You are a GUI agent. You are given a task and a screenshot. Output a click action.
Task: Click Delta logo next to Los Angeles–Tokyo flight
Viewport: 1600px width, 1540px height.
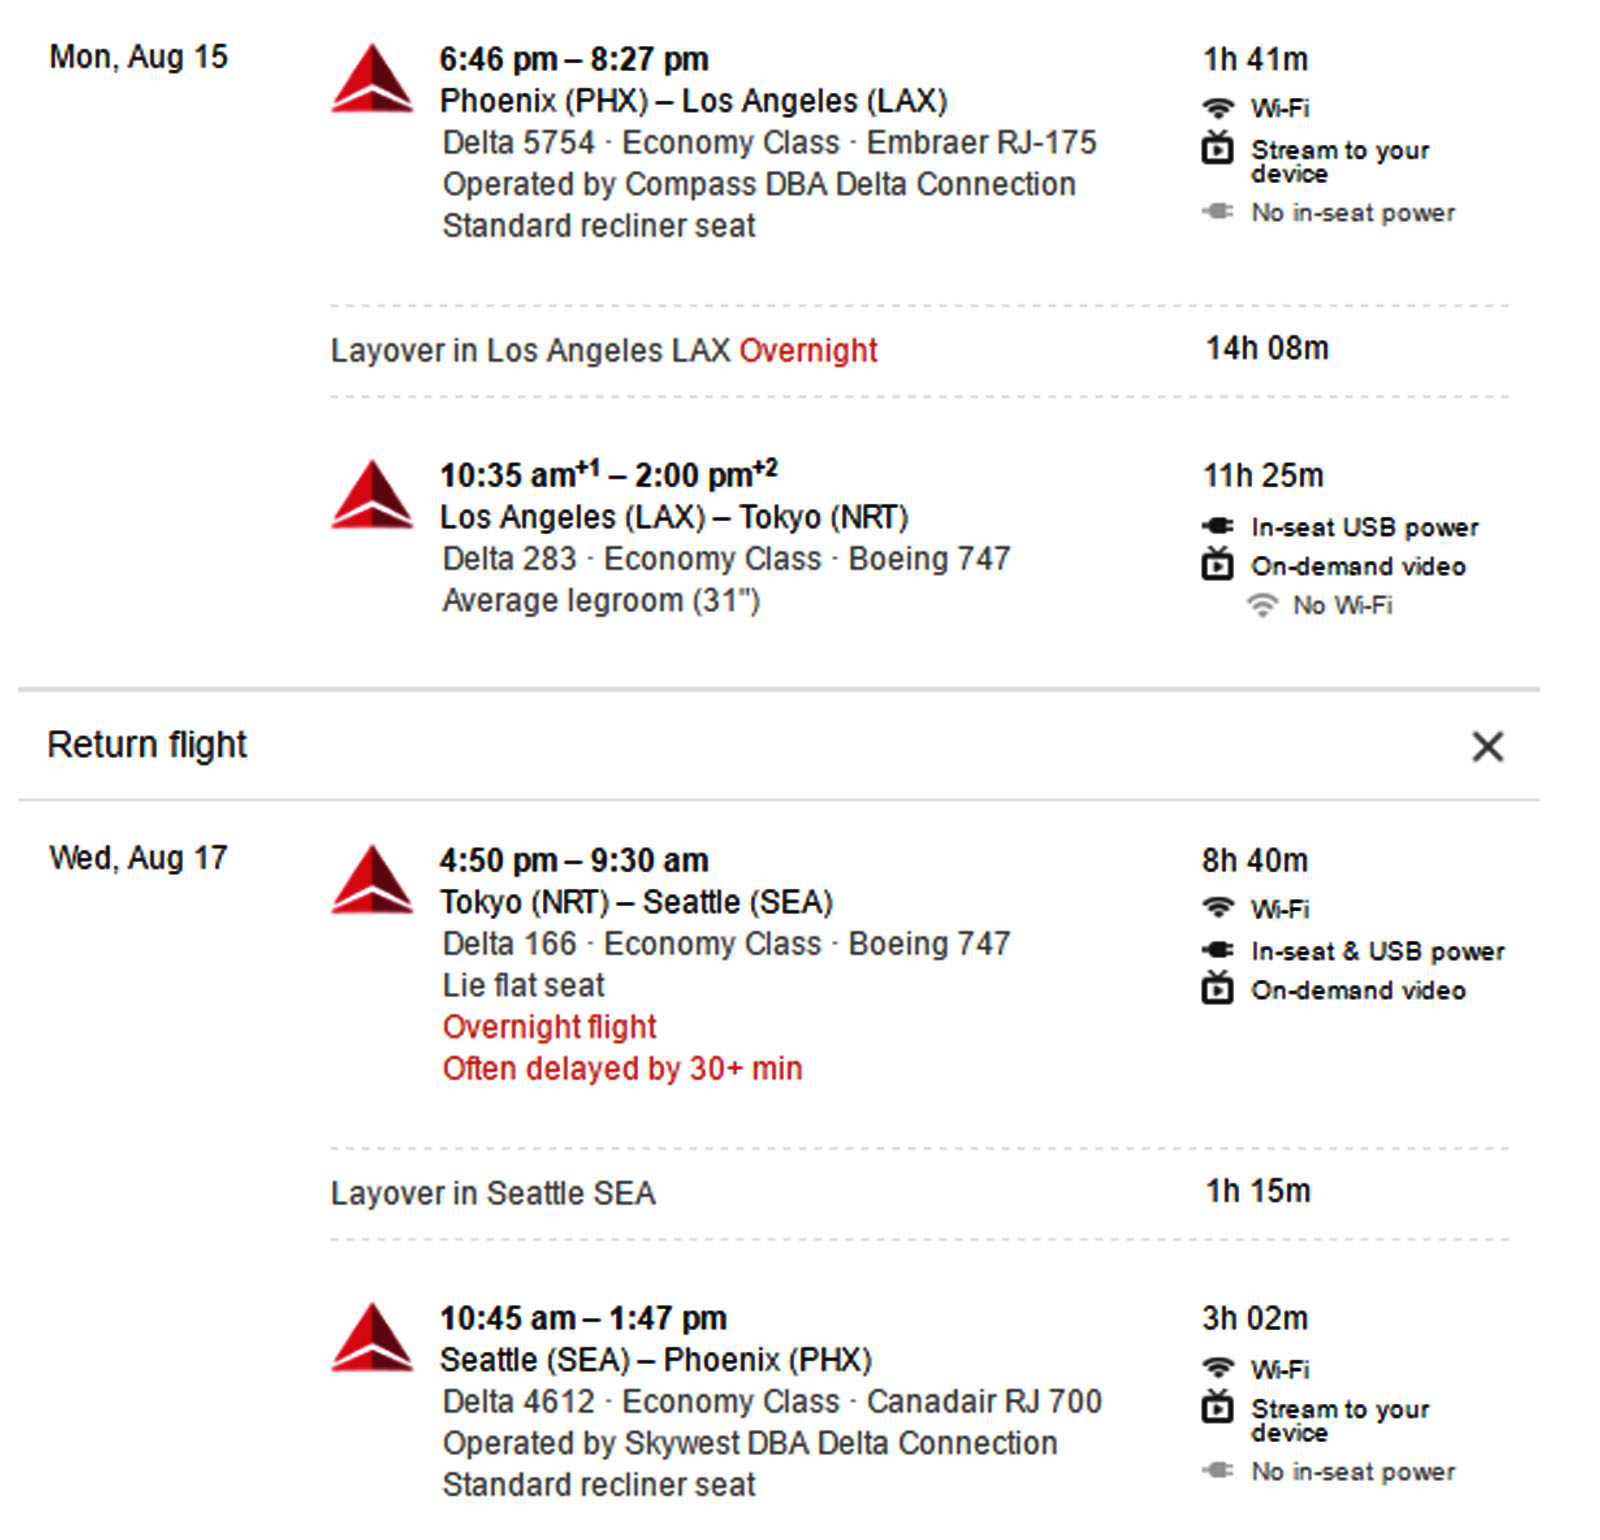[372, 495]
